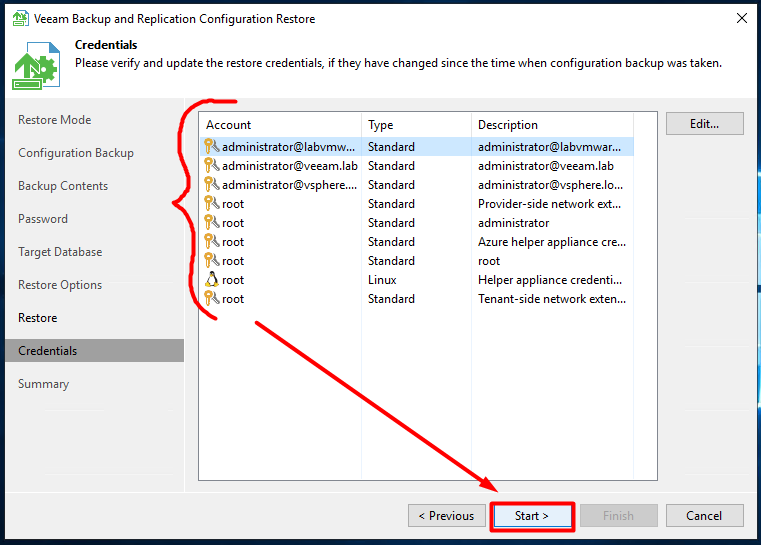Viewport: 761px width, 545px height.
Task: Click key icon beside administrator@vsphere account
Action: pyautogui.click(x=211, y=184)
